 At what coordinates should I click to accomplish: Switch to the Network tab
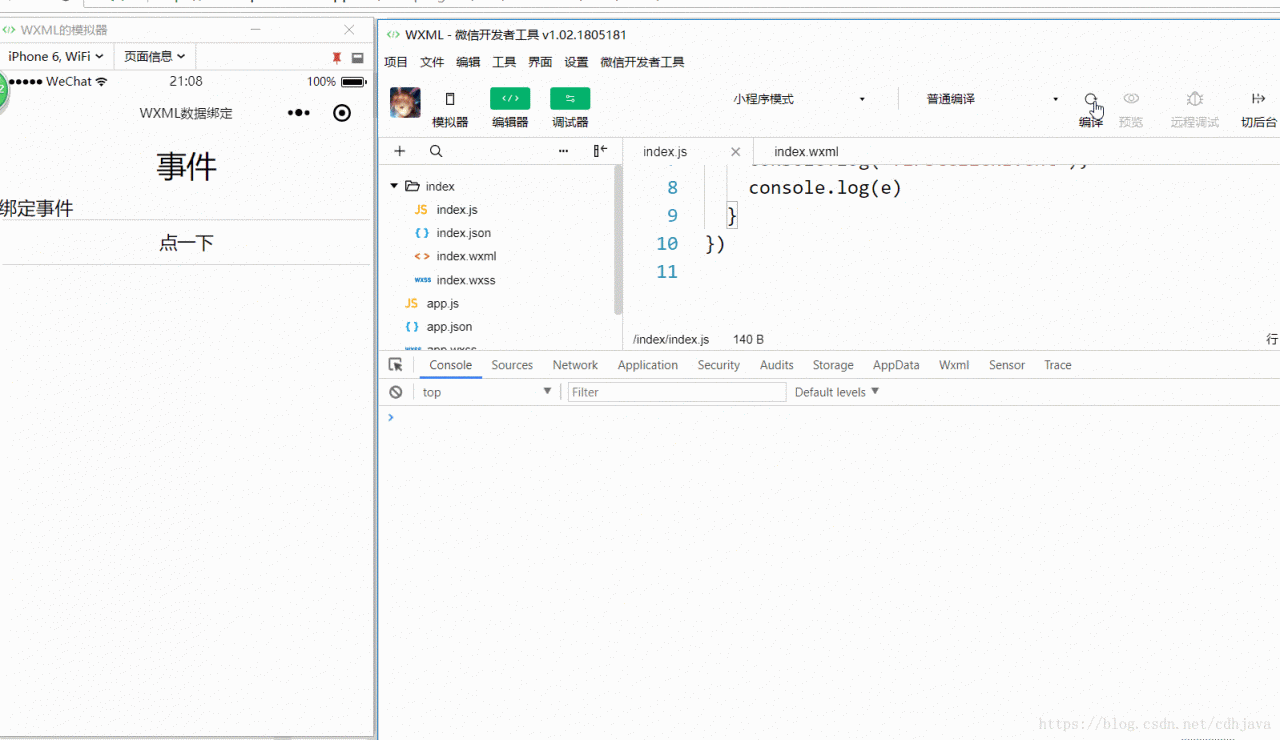(x=574, y=364)
